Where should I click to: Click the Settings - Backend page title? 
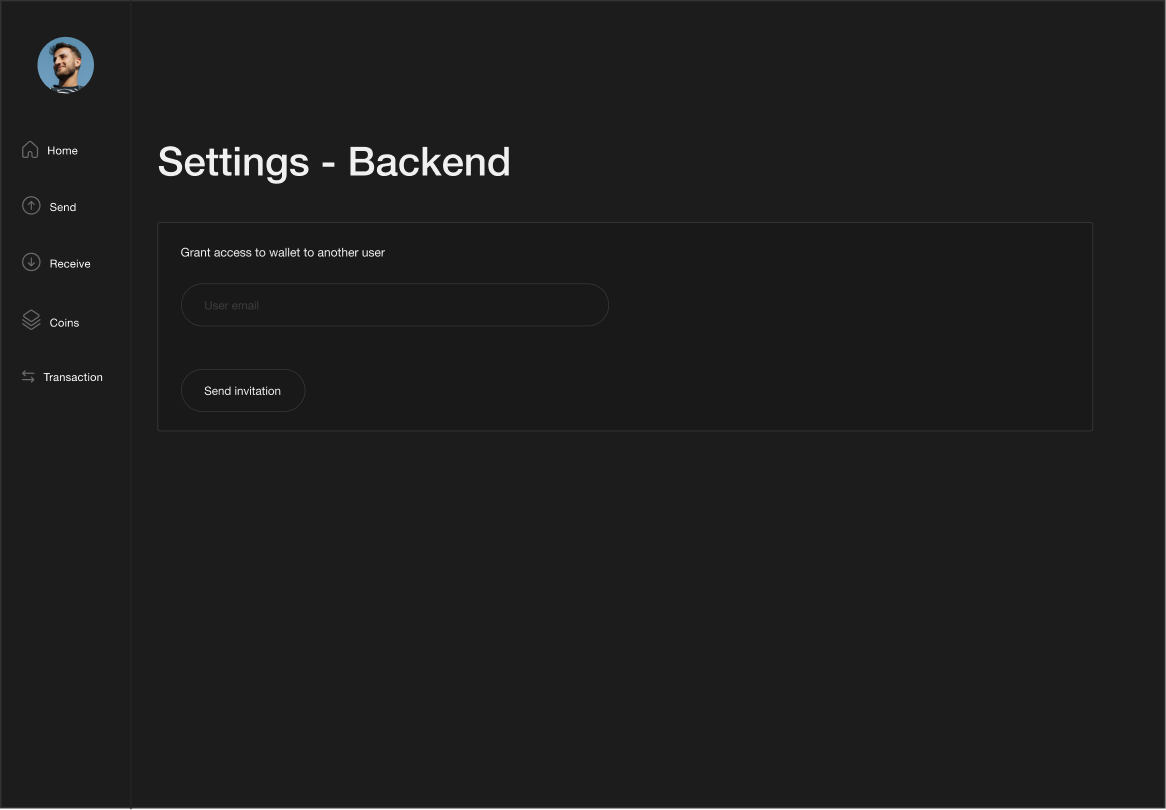[x=333, y=162]
